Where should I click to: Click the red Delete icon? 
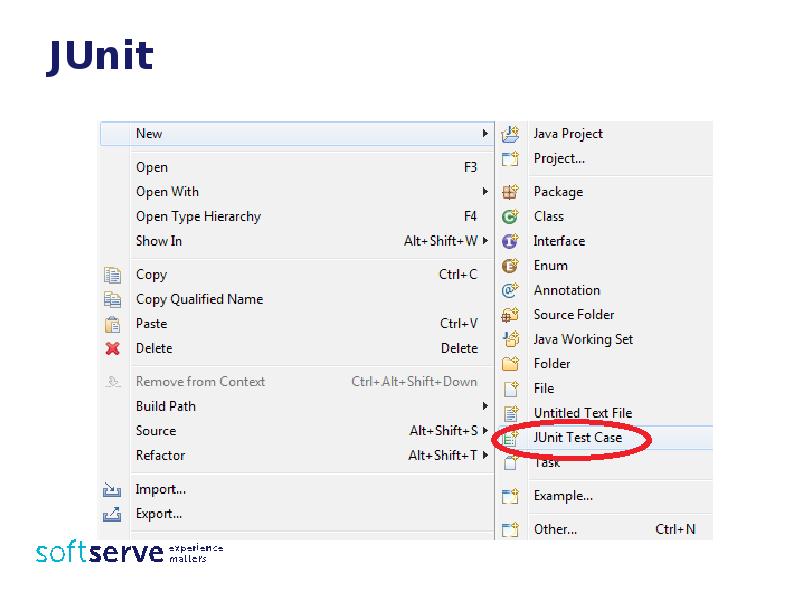tap(113, 349)
